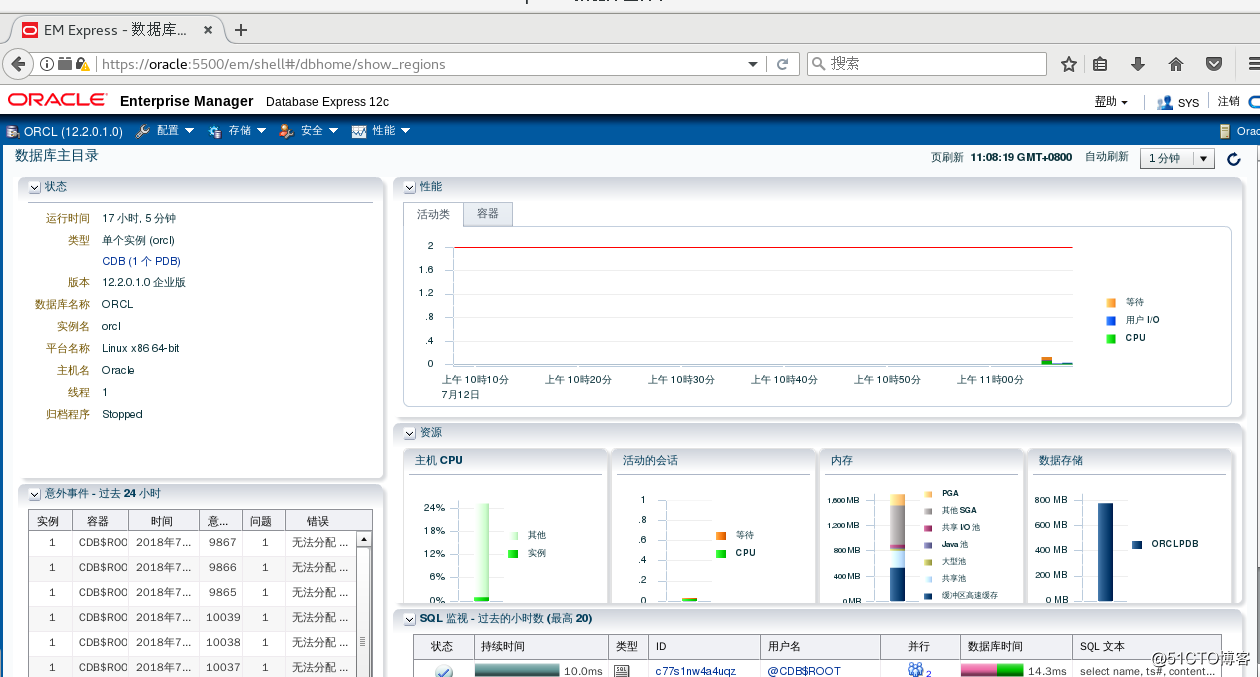Open the 帮助 help dropdown
The image size is (1260, 677).
click(x=1111, y=102)
